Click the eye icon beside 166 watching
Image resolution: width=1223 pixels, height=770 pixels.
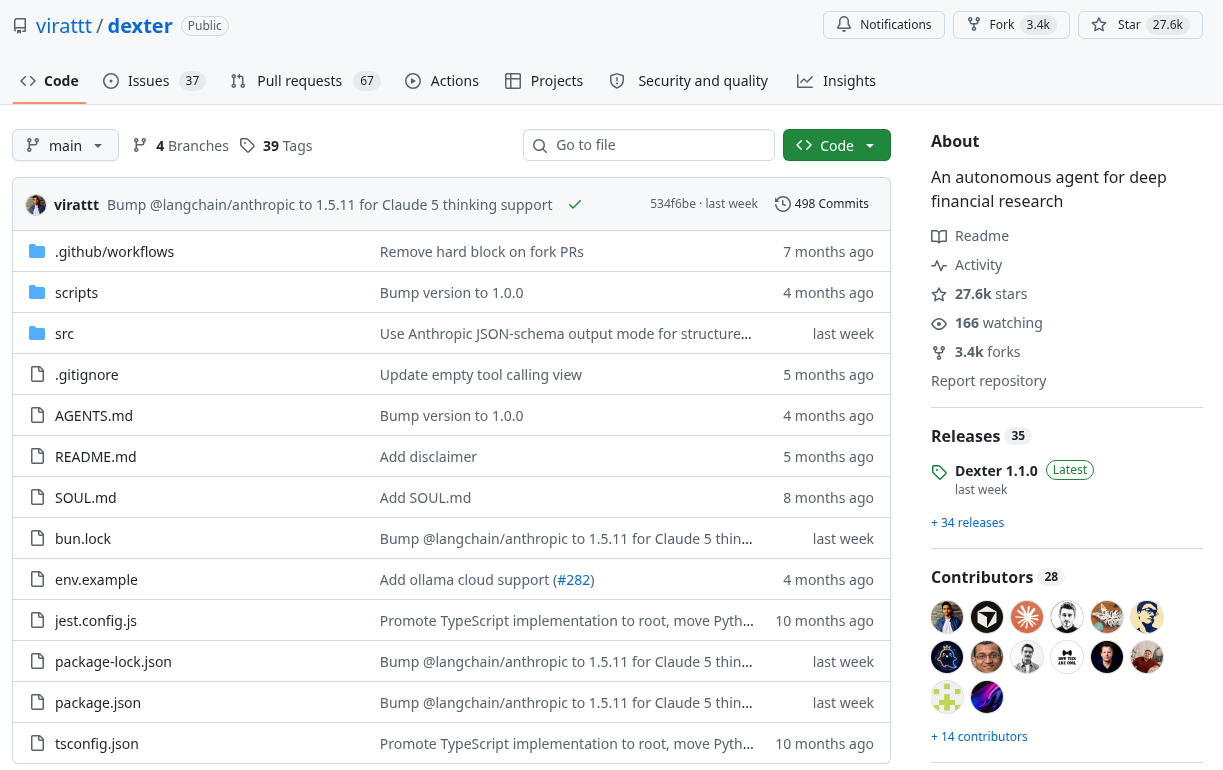point(939,323)
